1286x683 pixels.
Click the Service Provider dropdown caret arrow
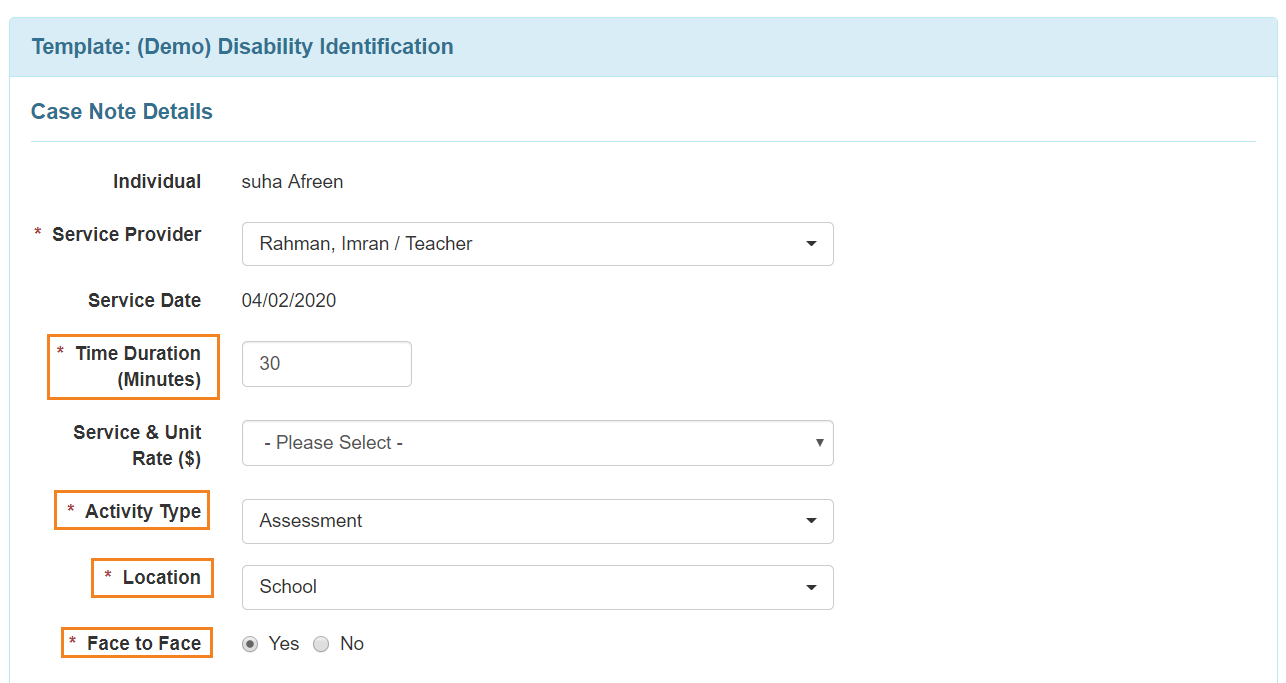(x=811, y=244)
